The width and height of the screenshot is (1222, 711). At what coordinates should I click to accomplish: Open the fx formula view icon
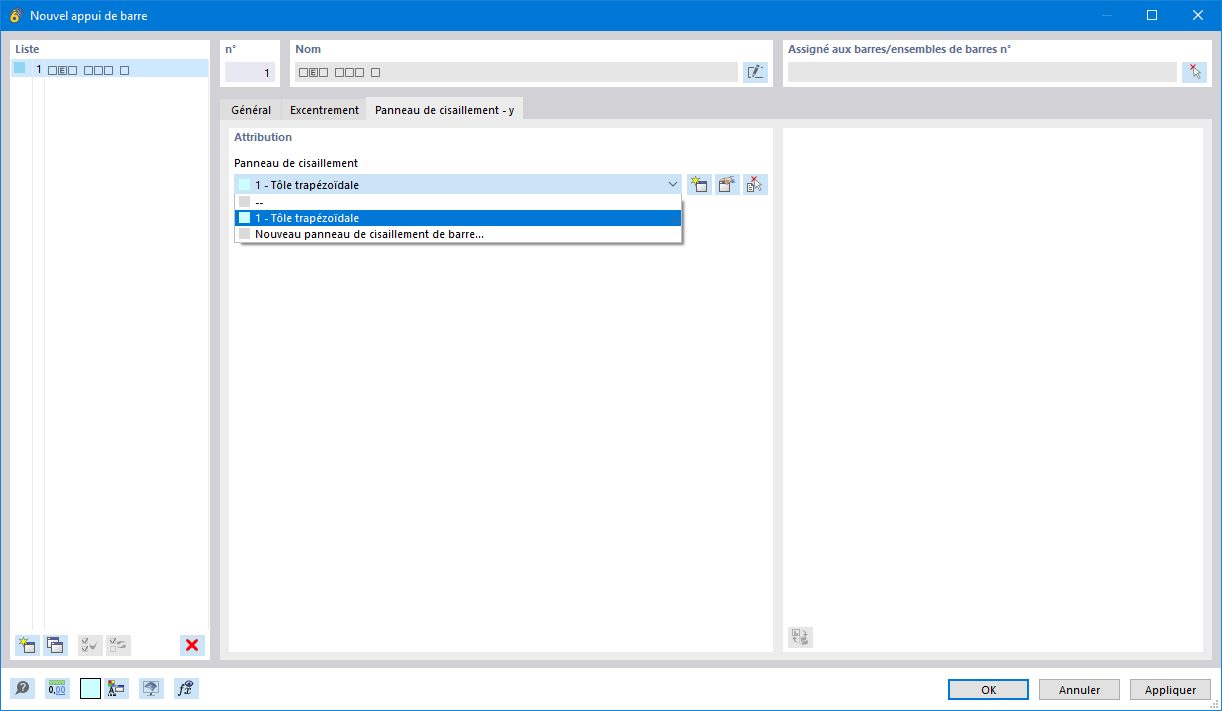pyautogui.click(x=185, y=688)
